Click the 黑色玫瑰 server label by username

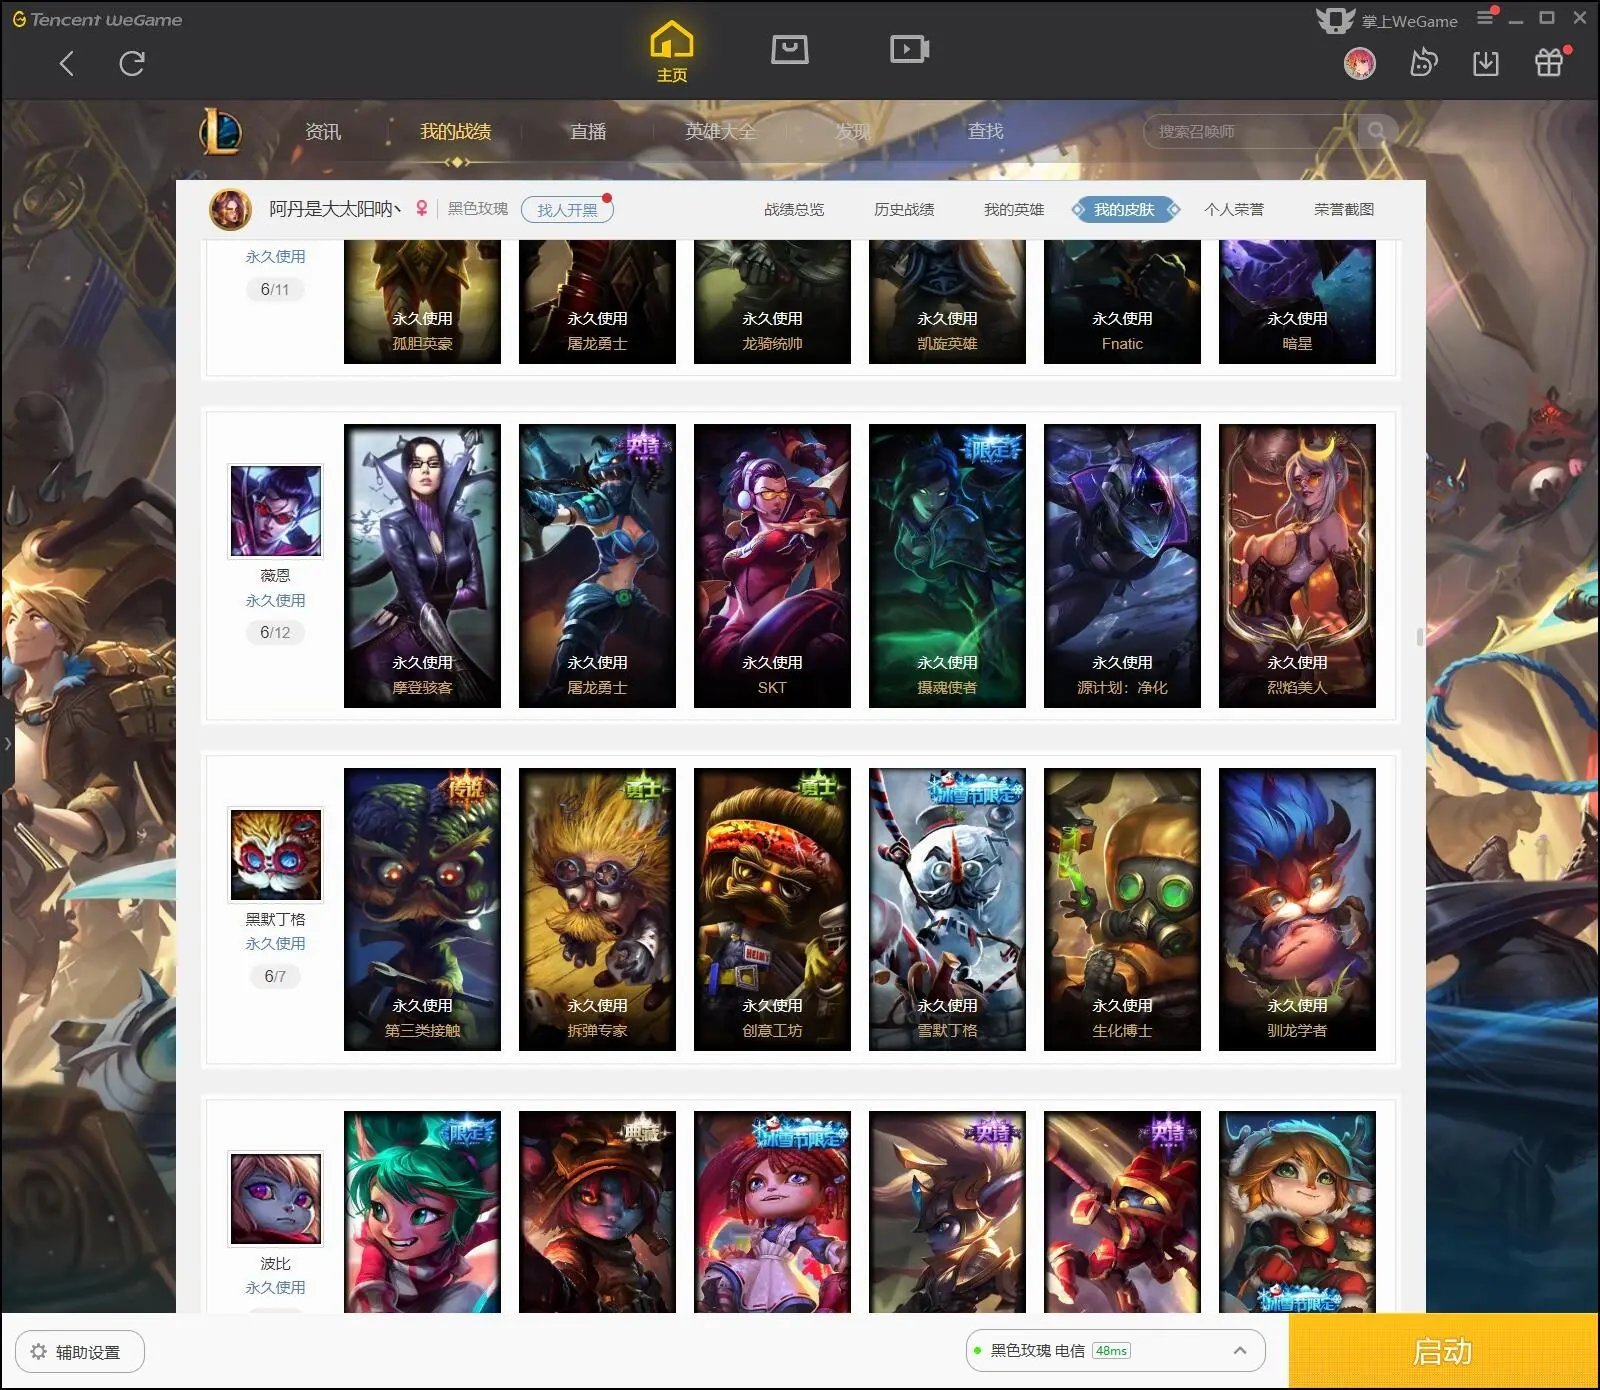478,209
